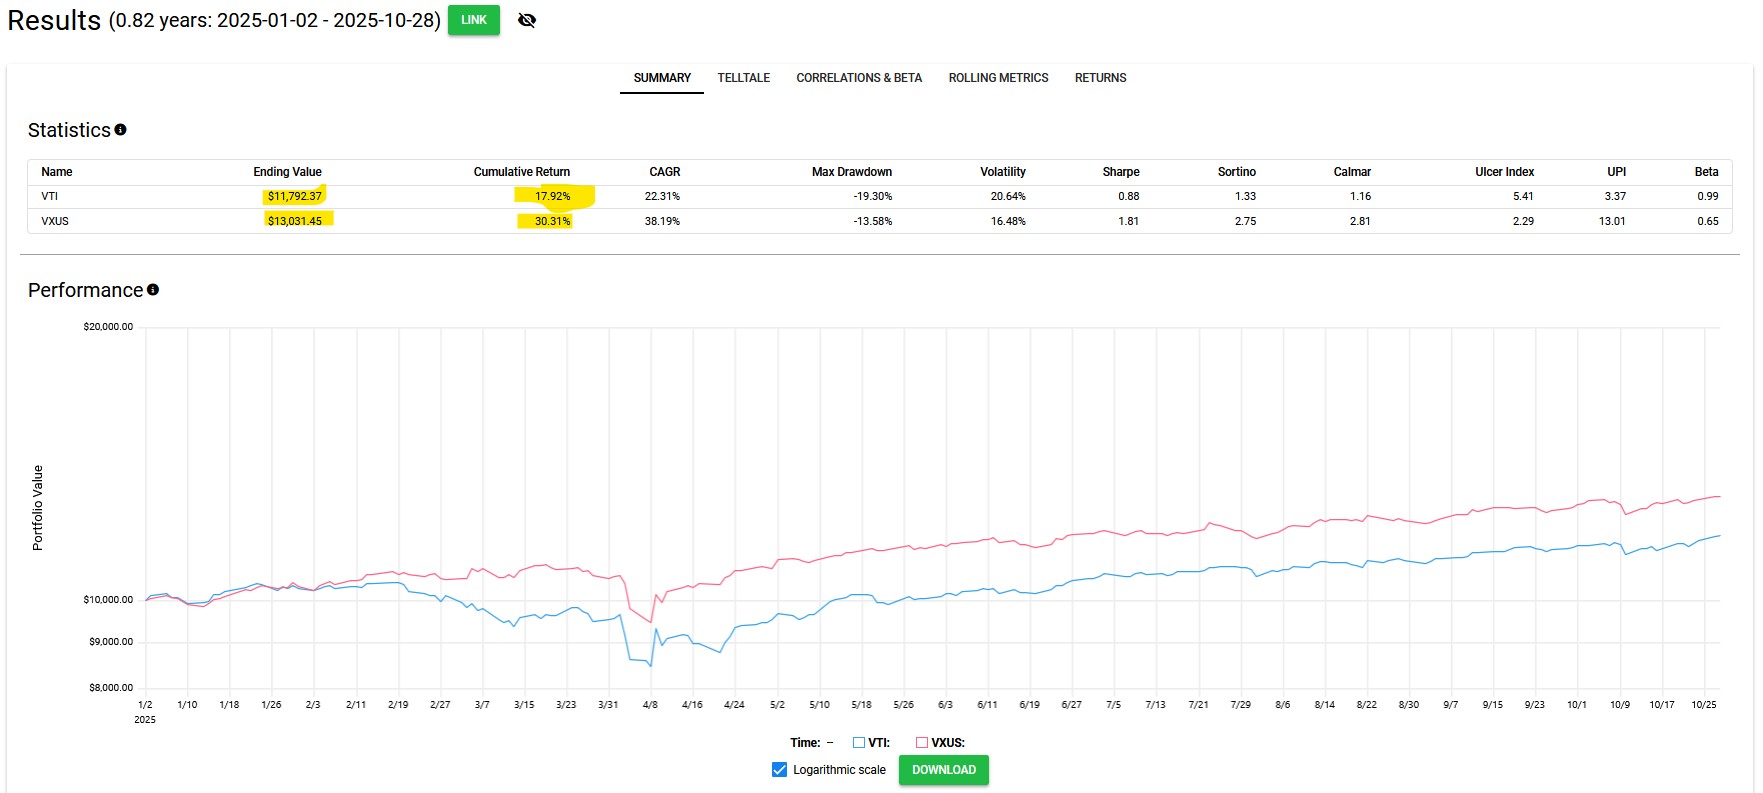
Task: Click the 17.92% cumulative return cell
Action: coord(553,196)
